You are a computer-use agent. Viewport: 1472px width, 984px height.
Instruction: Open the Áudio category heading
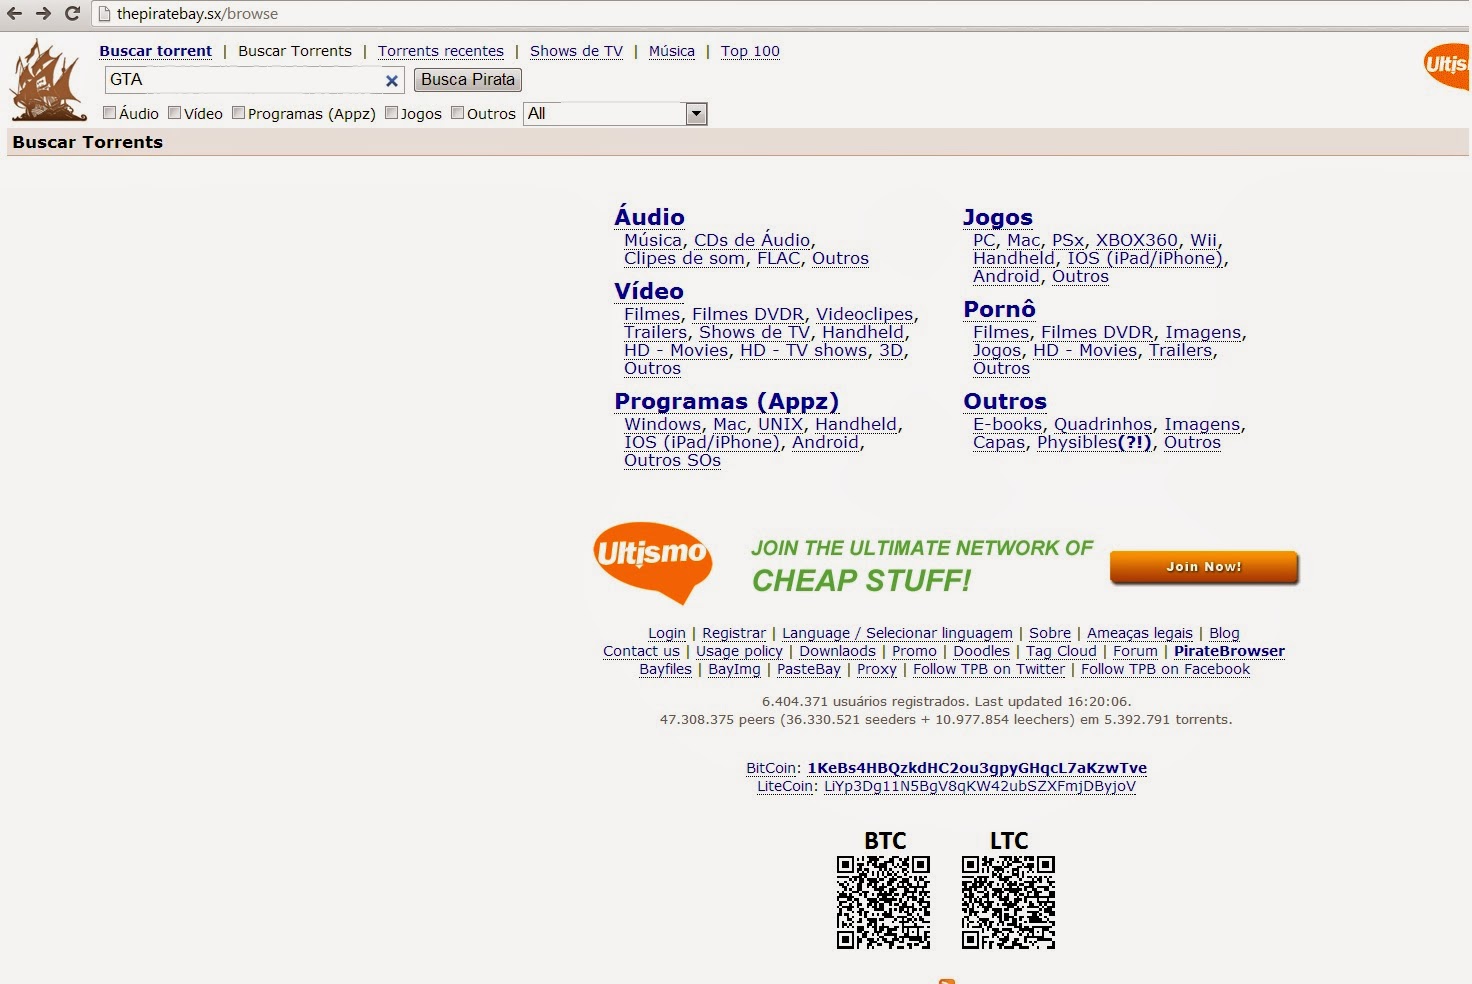pos(650,217)
